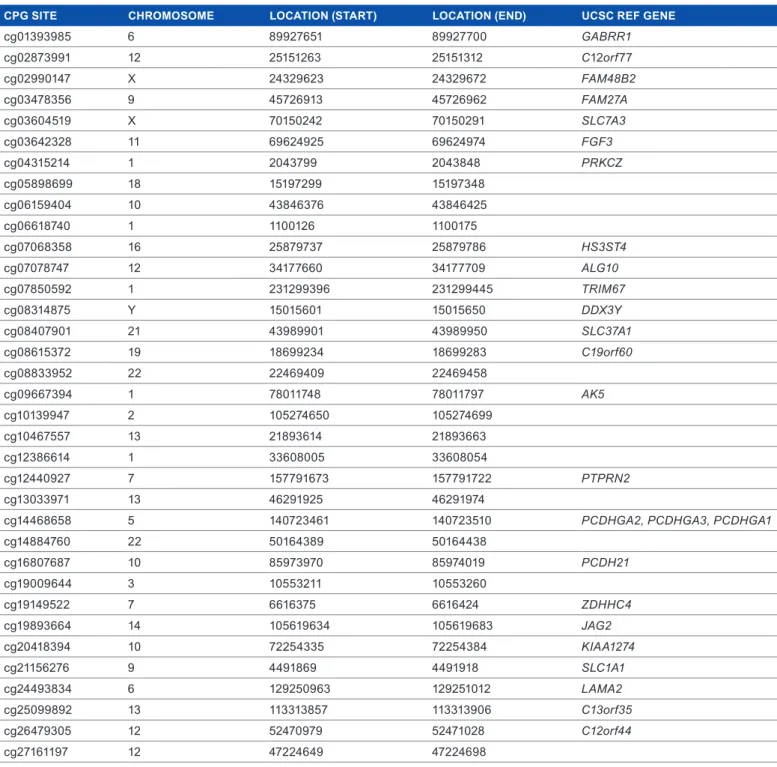Select gene PRKCZ
The height and width of the screenshot is (767, 777).
[602, 163]
